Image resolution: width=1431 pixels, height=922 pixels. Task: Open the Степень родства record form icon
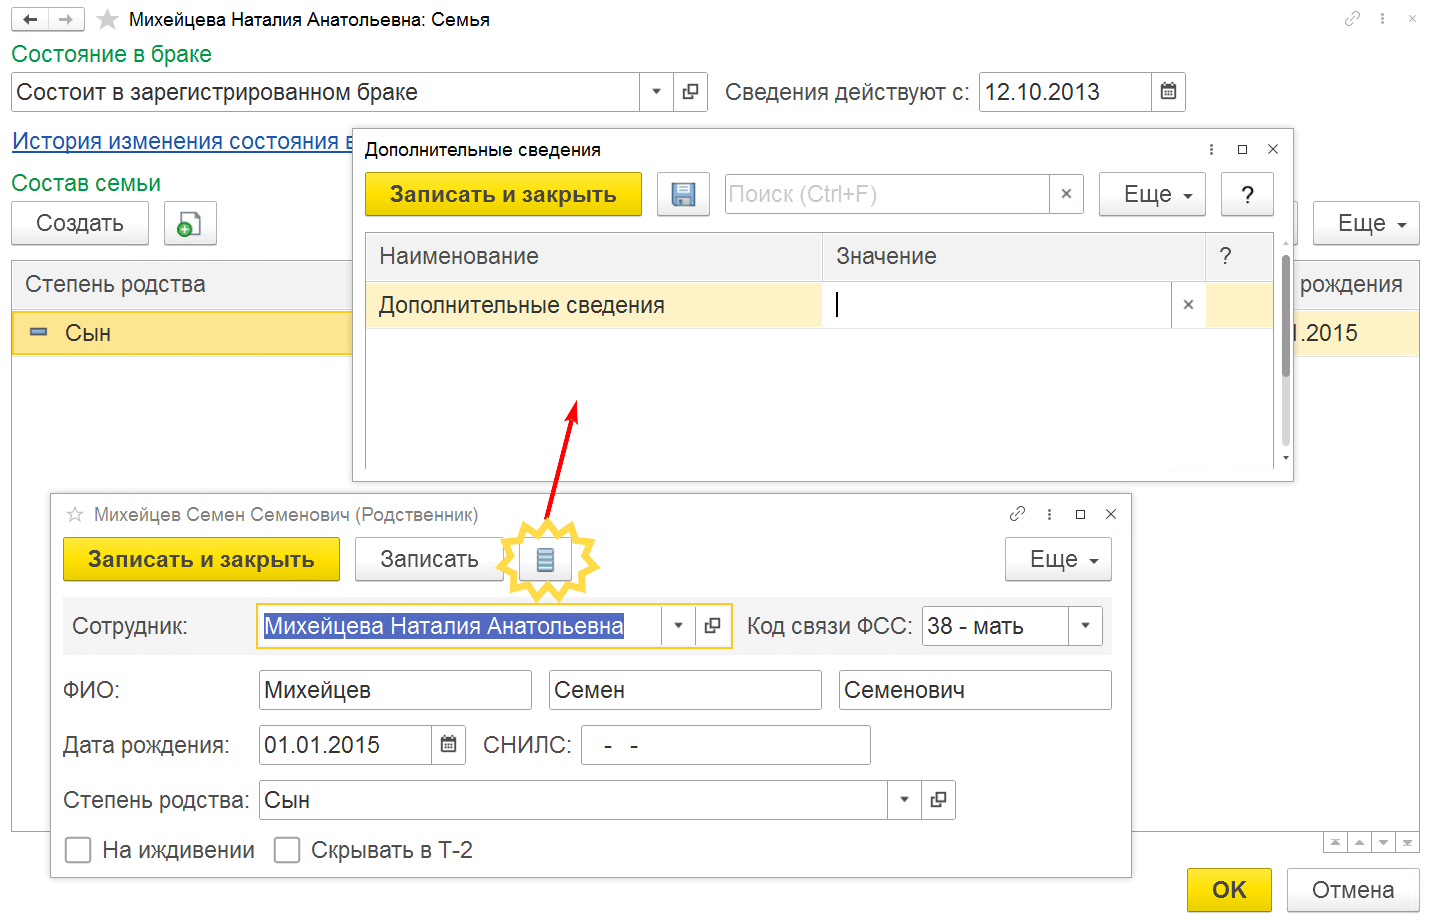tap(938, 800)
